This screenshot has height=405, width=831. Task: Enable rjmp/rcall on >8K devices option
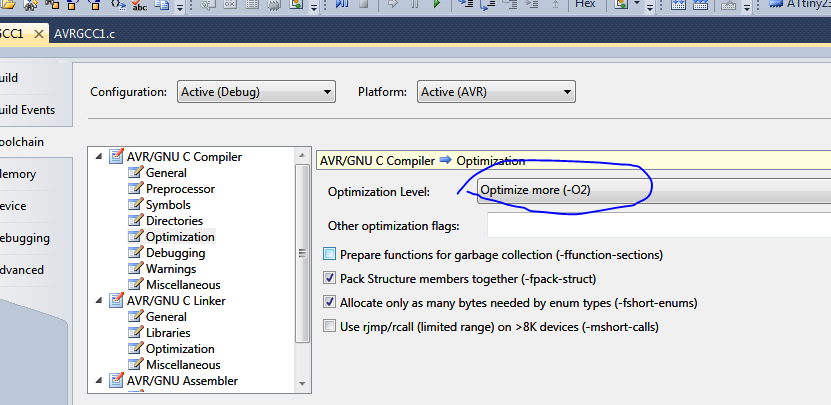330,326
